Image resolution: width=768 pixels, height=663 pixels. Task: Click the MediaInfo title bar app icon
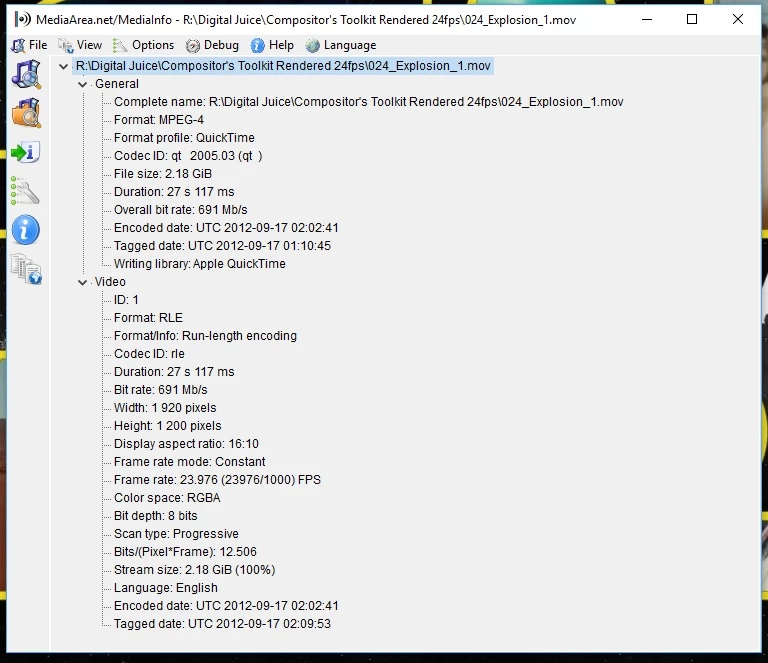23,20
